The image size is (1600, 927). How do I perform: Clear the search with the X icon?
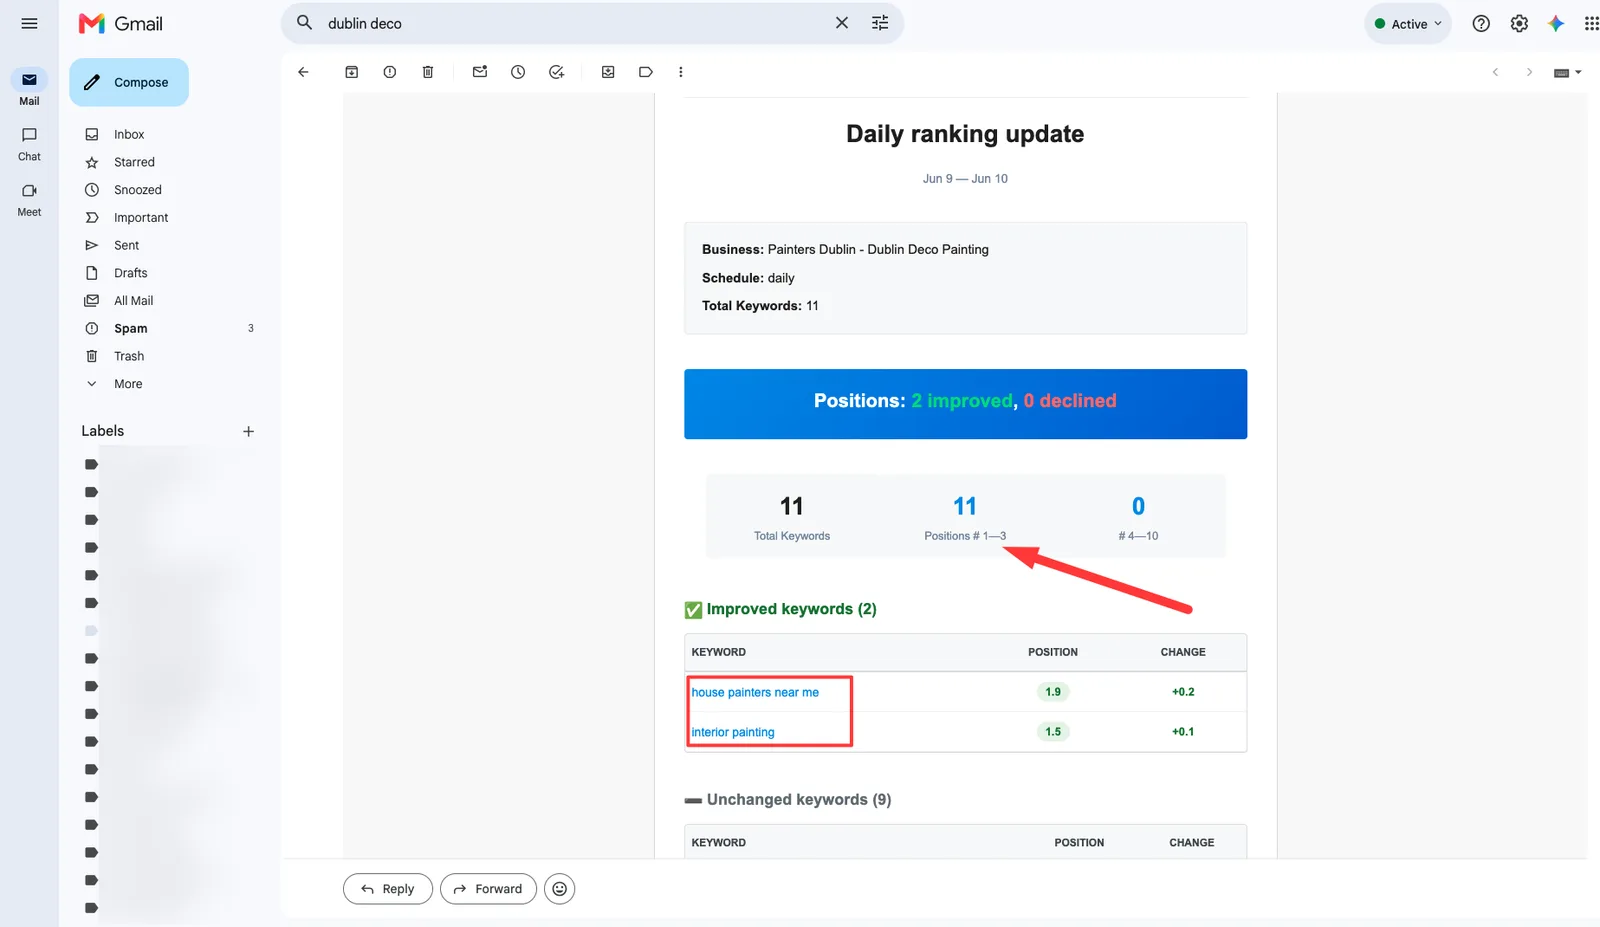(x=842, y=23)
